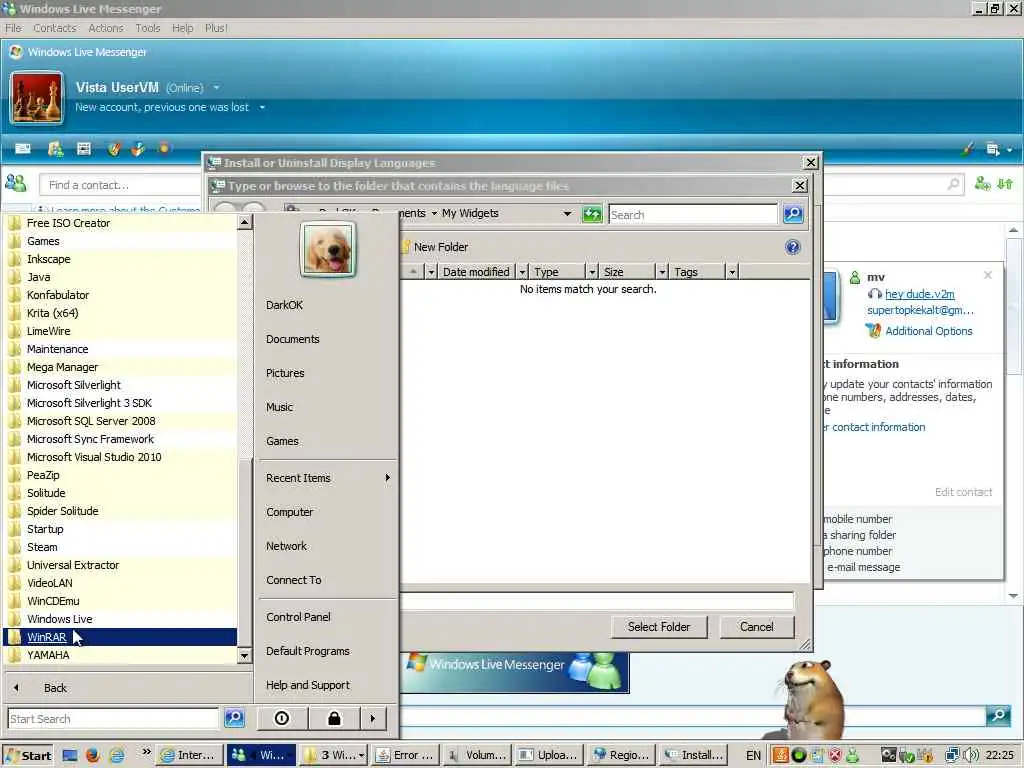
Task: Close the mv contact card
Action: (988, 275)
